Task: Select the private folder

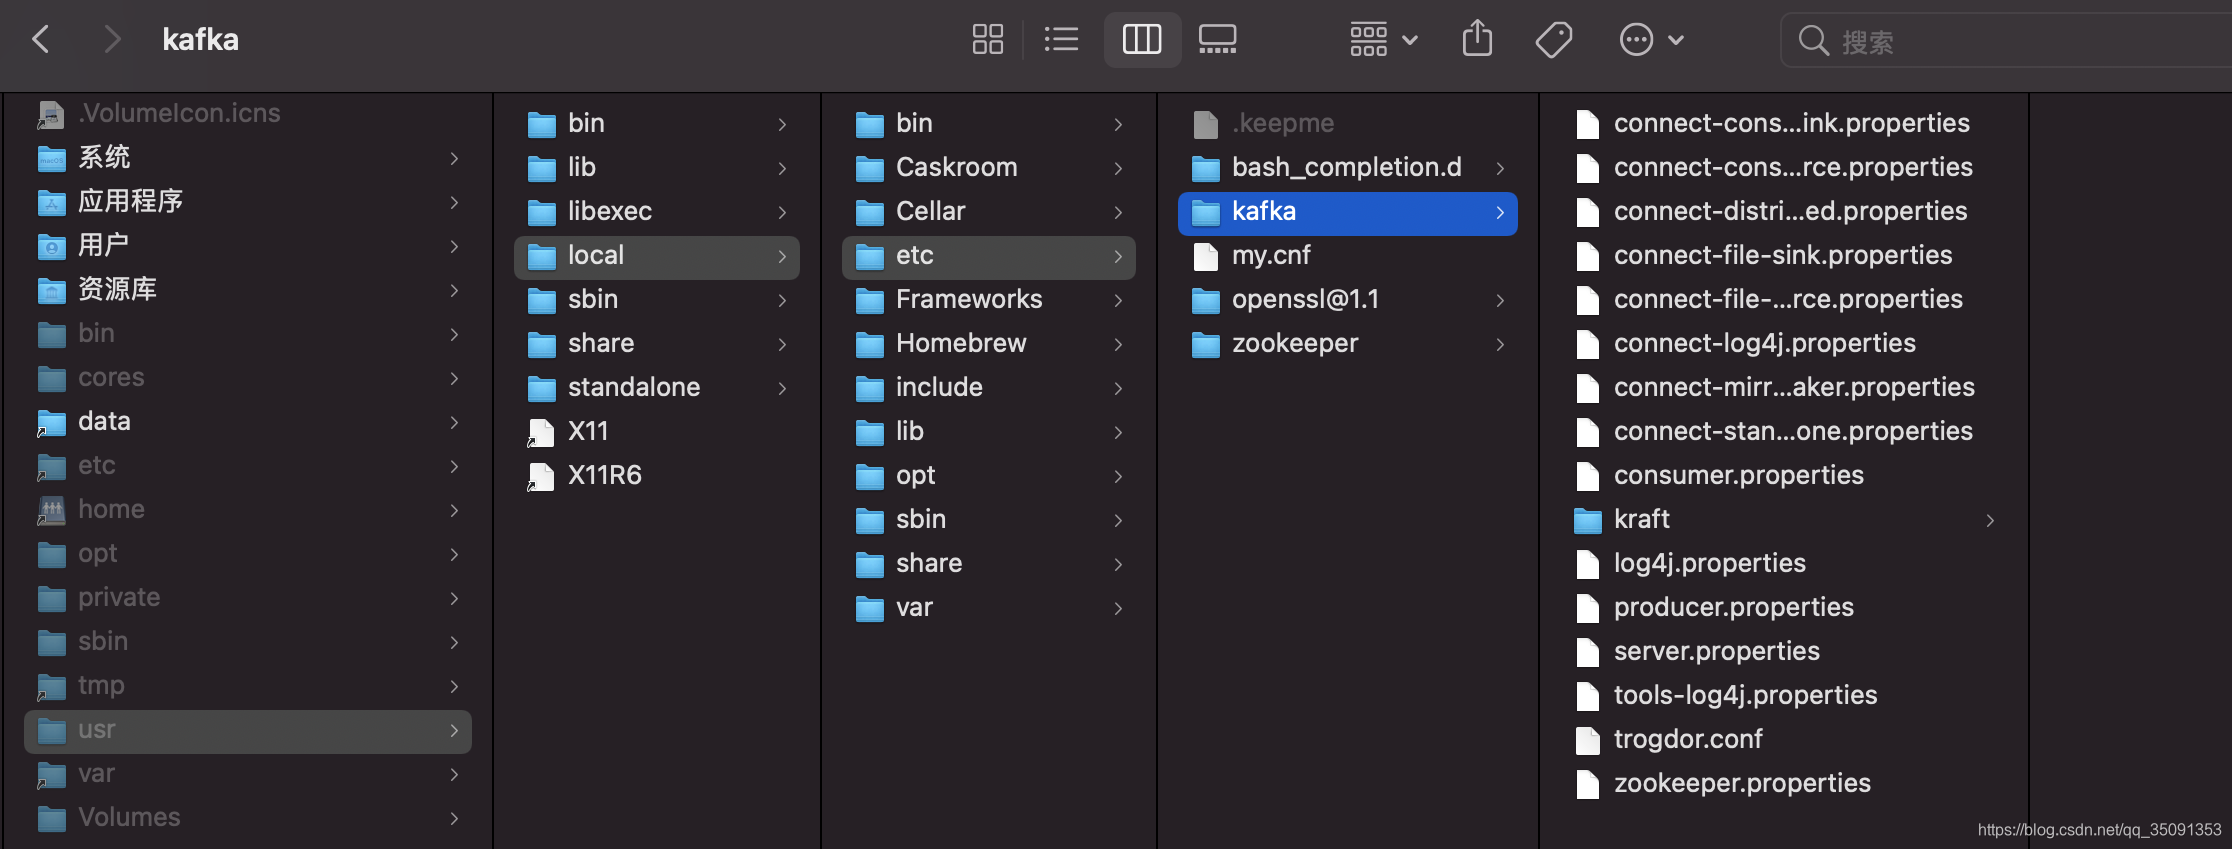Action: [248, 598]
